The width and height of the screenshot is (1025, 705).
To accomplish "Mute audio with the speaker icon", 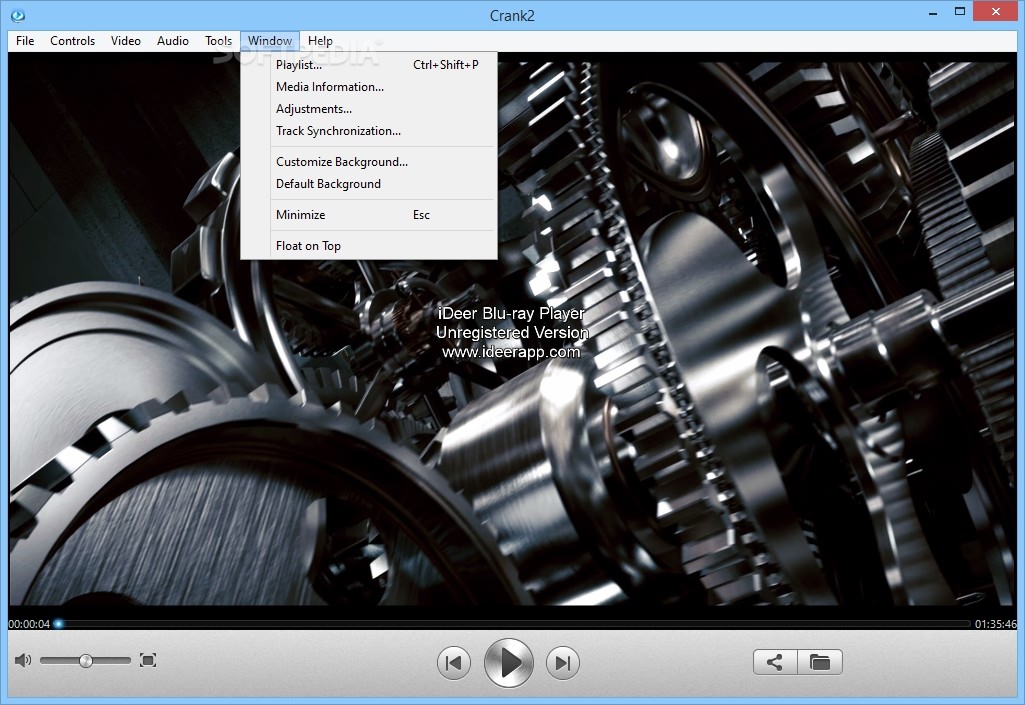I will tap(22, 660).
